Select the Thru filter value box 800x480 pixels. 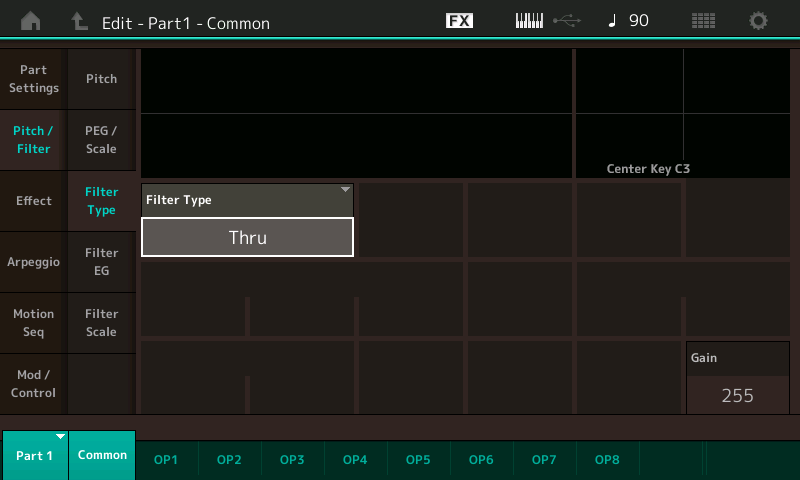click(x=247, y=238)
